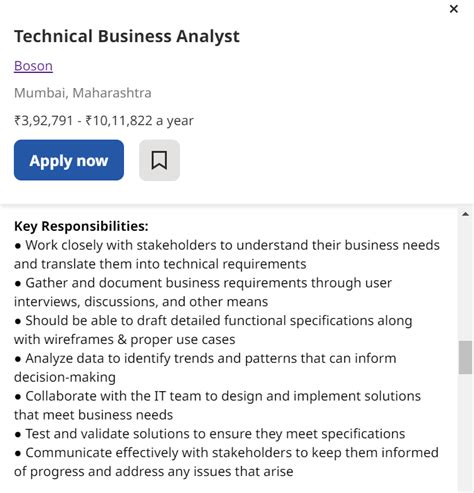Click the 'Gather and document business requirements' bullet
The width and height of the screenshot is (474, 493).
(x=203, y=292)
